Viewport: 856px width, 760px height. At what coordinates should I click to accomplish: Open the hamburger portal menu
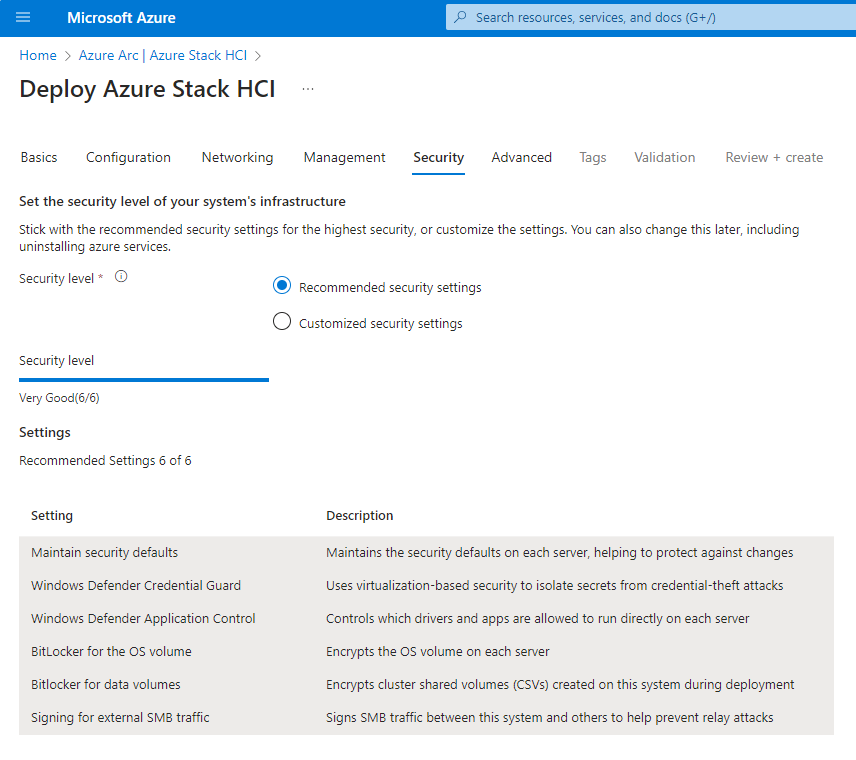click(24, 18)
